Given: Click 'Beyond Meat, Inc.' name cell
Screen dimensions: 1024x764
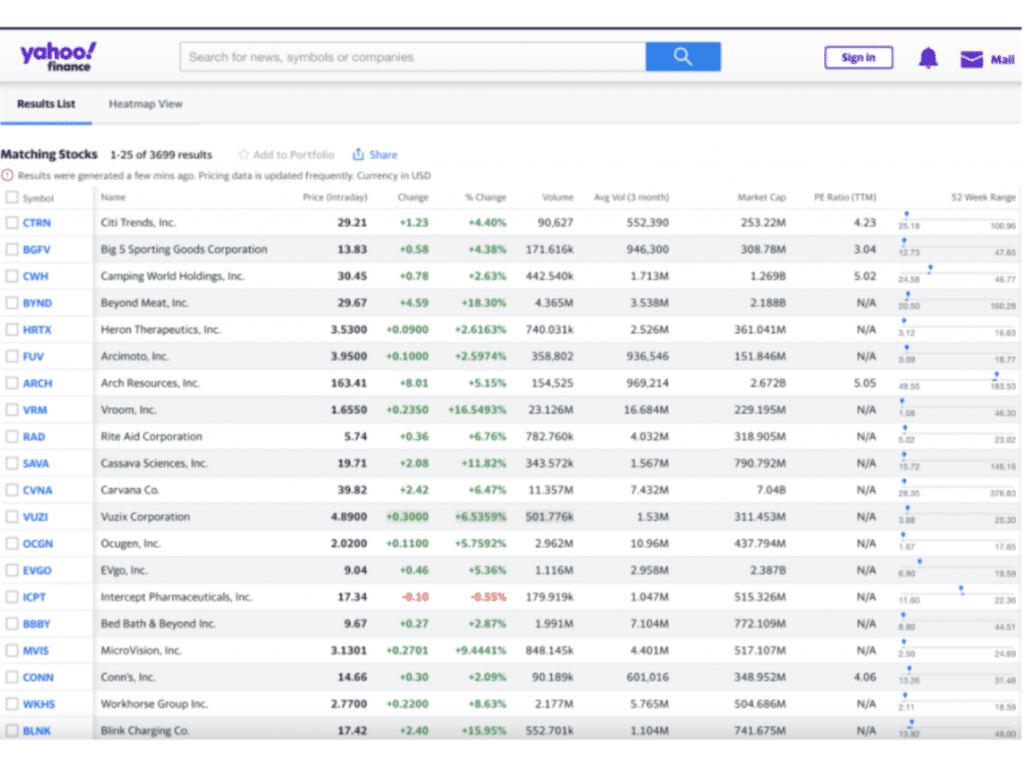Looking at the screenshot, I should click(144, 303).
